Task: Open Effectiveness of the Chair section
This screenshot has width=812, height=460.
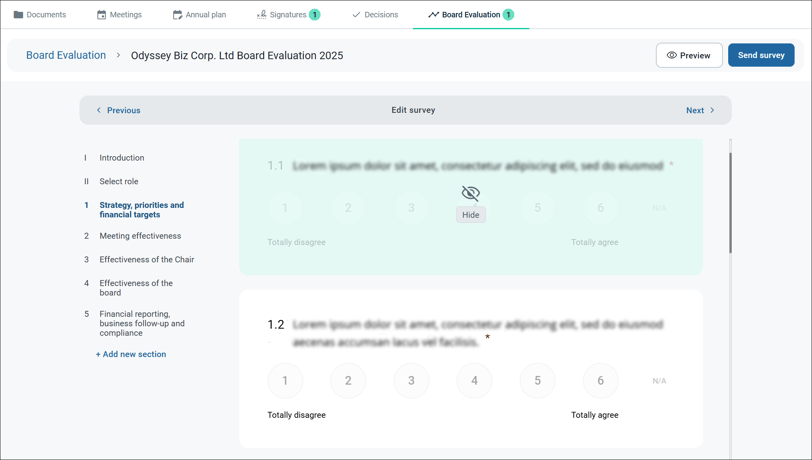Action: tap(147, 260)
